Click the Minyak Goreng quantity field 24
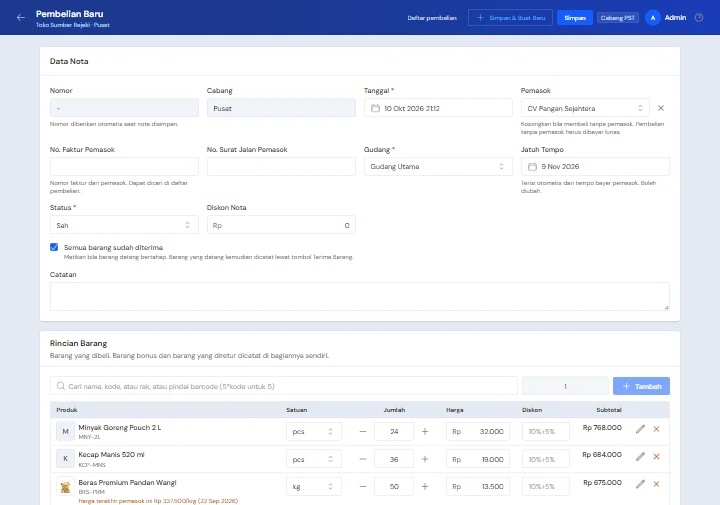 click(x=394, y=432)
